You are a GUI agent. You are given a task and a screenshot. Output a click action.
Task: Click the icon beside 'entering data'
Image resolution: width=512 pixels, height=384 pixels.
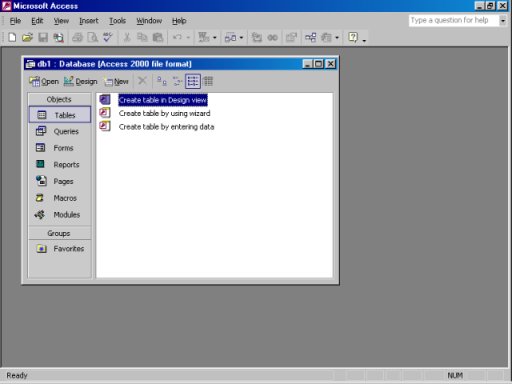coord(105,126)
